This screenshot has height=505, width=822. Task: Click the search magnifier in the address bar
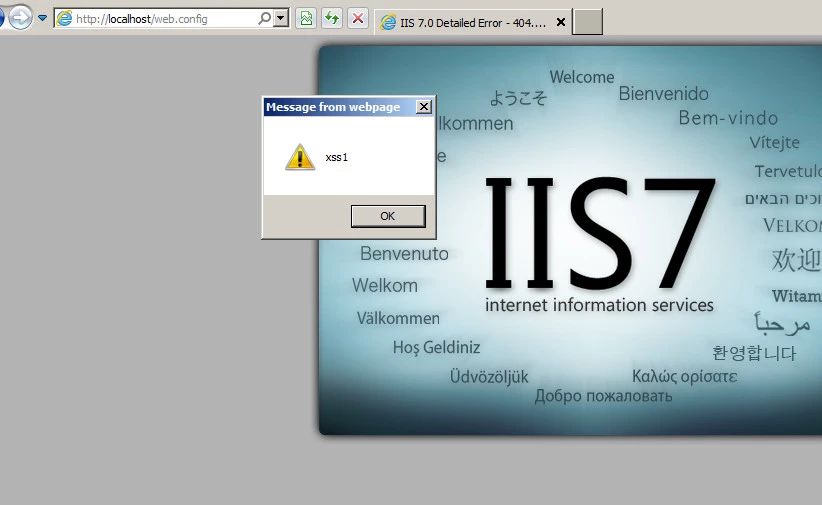click(x=265, y=19)
